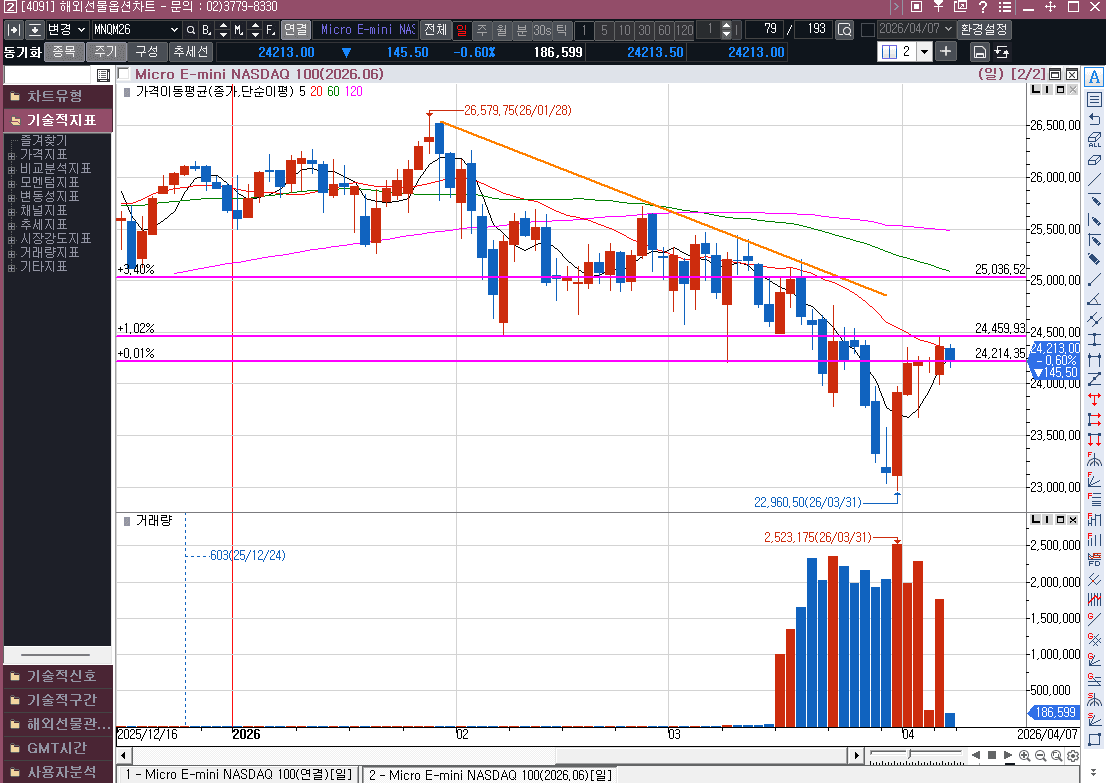Expand the 가격지표 tree item
Image resolution: width=1106 pixels, height=783 pixels.
[12, 155]
